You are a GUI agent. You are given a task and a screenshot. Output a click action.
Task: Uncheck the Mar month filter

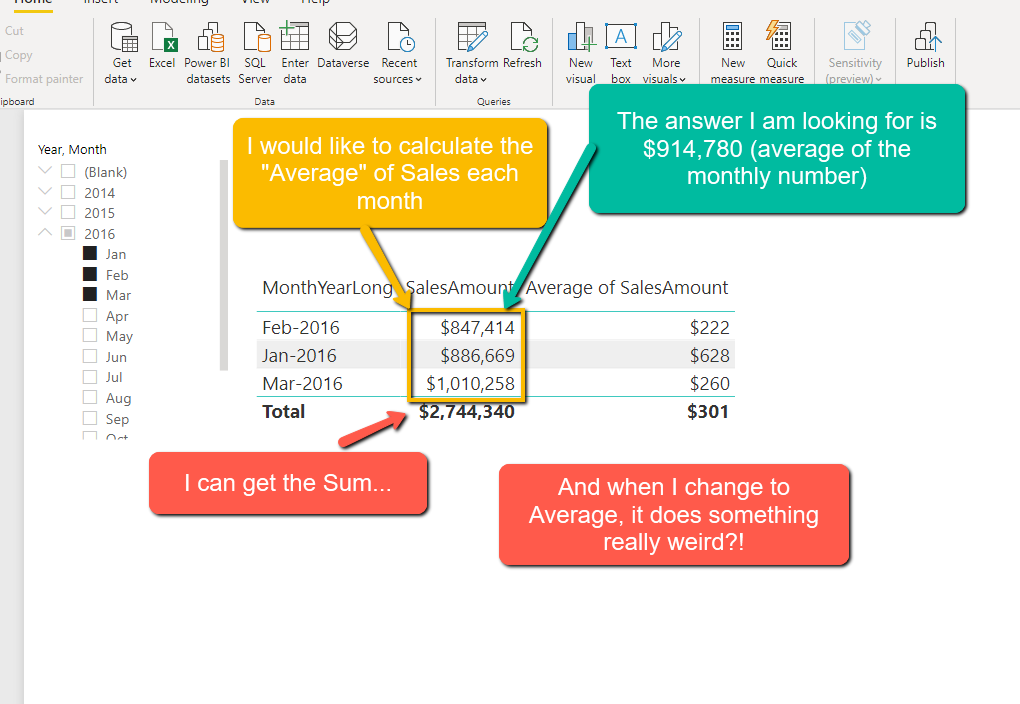pos(87,294)
